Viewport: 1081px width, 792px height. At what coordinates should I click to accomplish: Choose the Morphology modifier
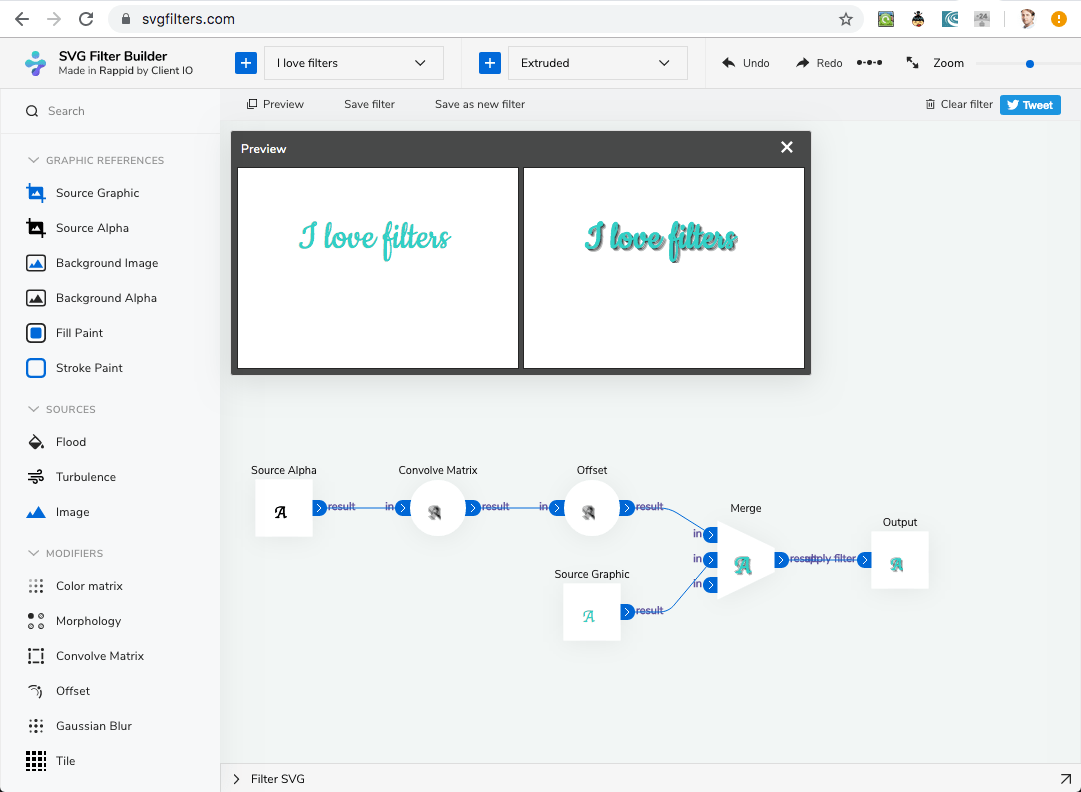point(89,620)
